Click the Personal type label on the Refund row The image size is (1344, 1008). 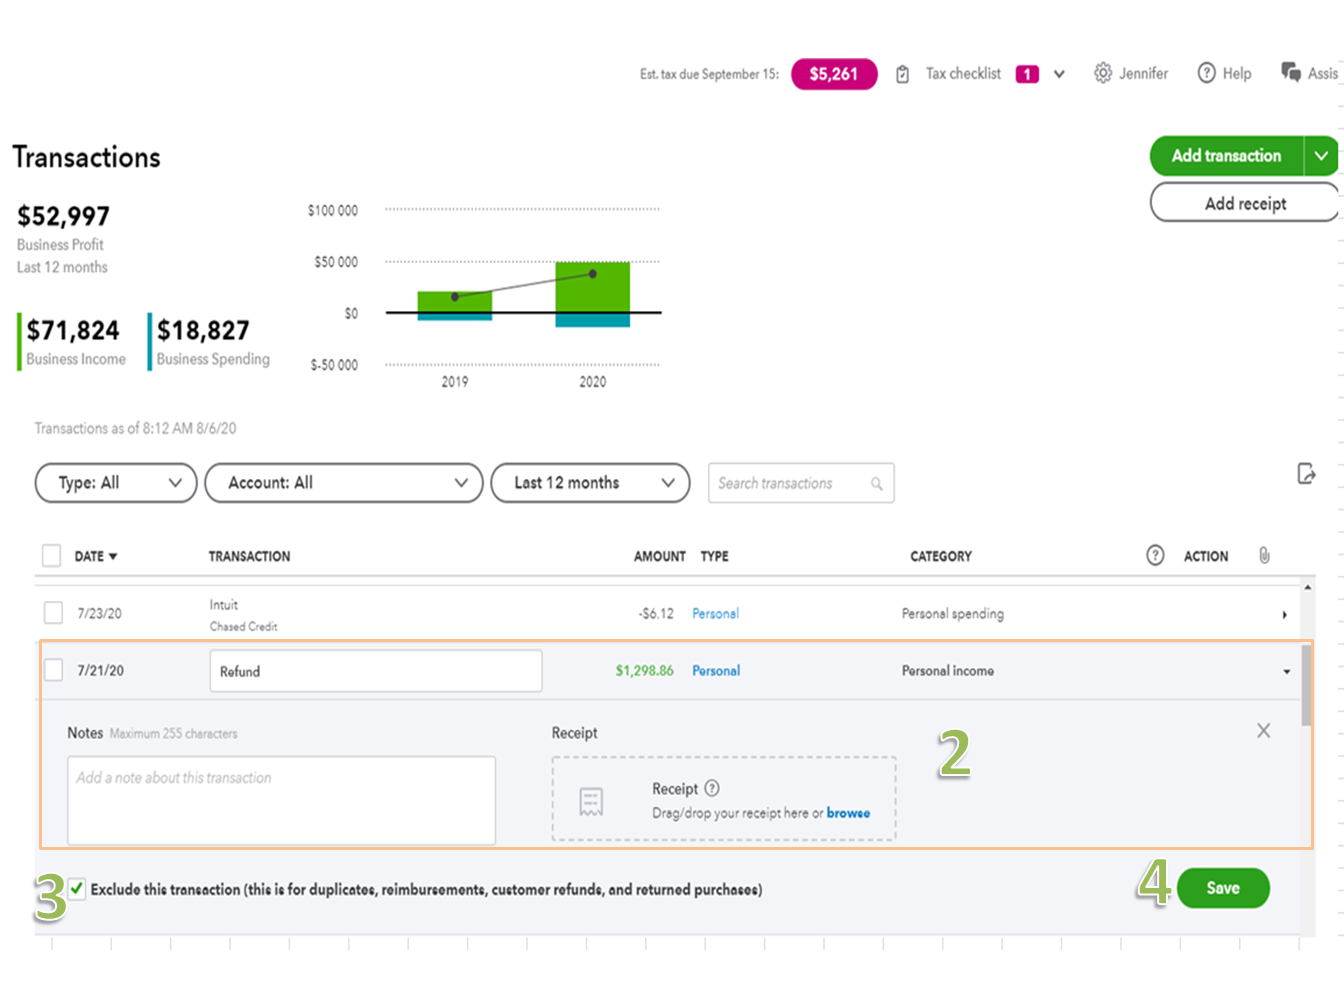pyautogui.click(x=716, y=670)
